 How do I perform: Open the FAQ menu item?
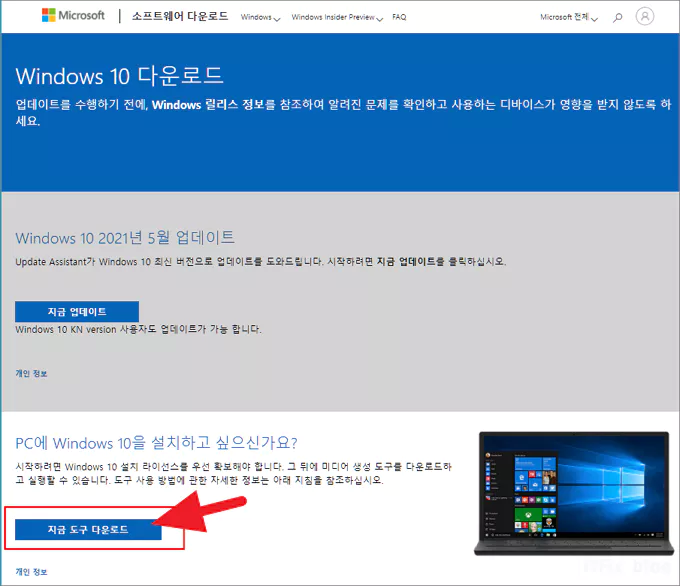click(399, 17)
